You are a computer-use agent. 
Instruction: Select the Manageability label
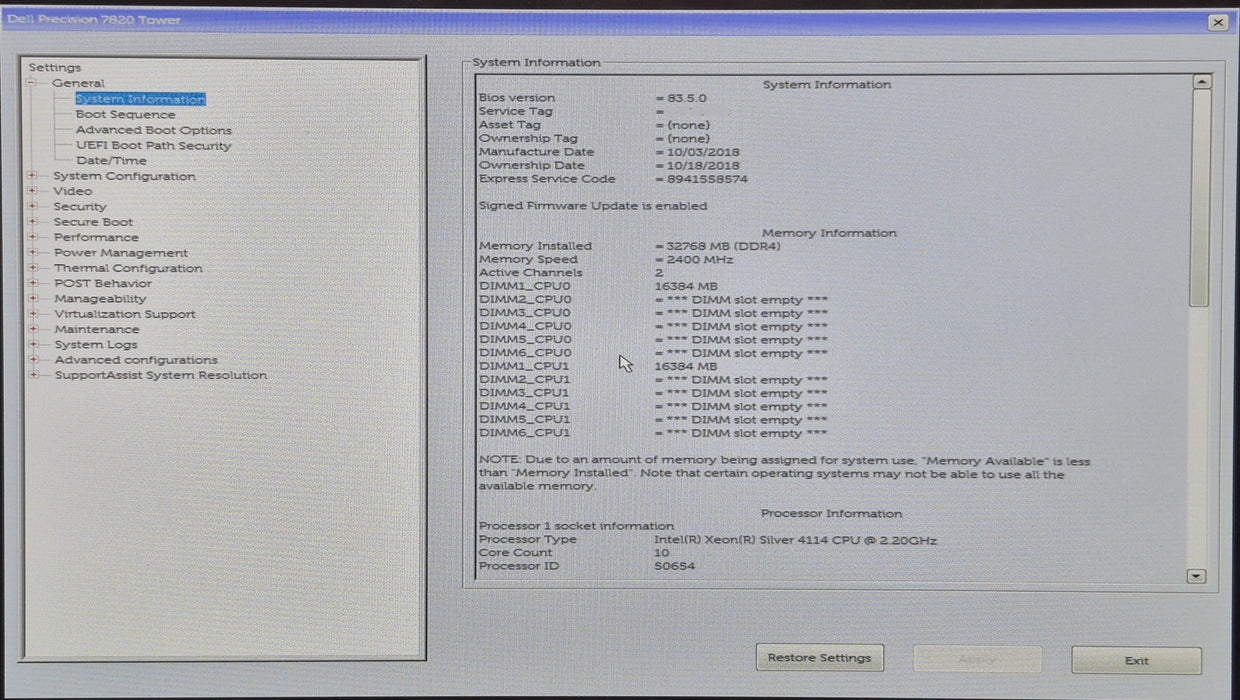pos(100,298)
